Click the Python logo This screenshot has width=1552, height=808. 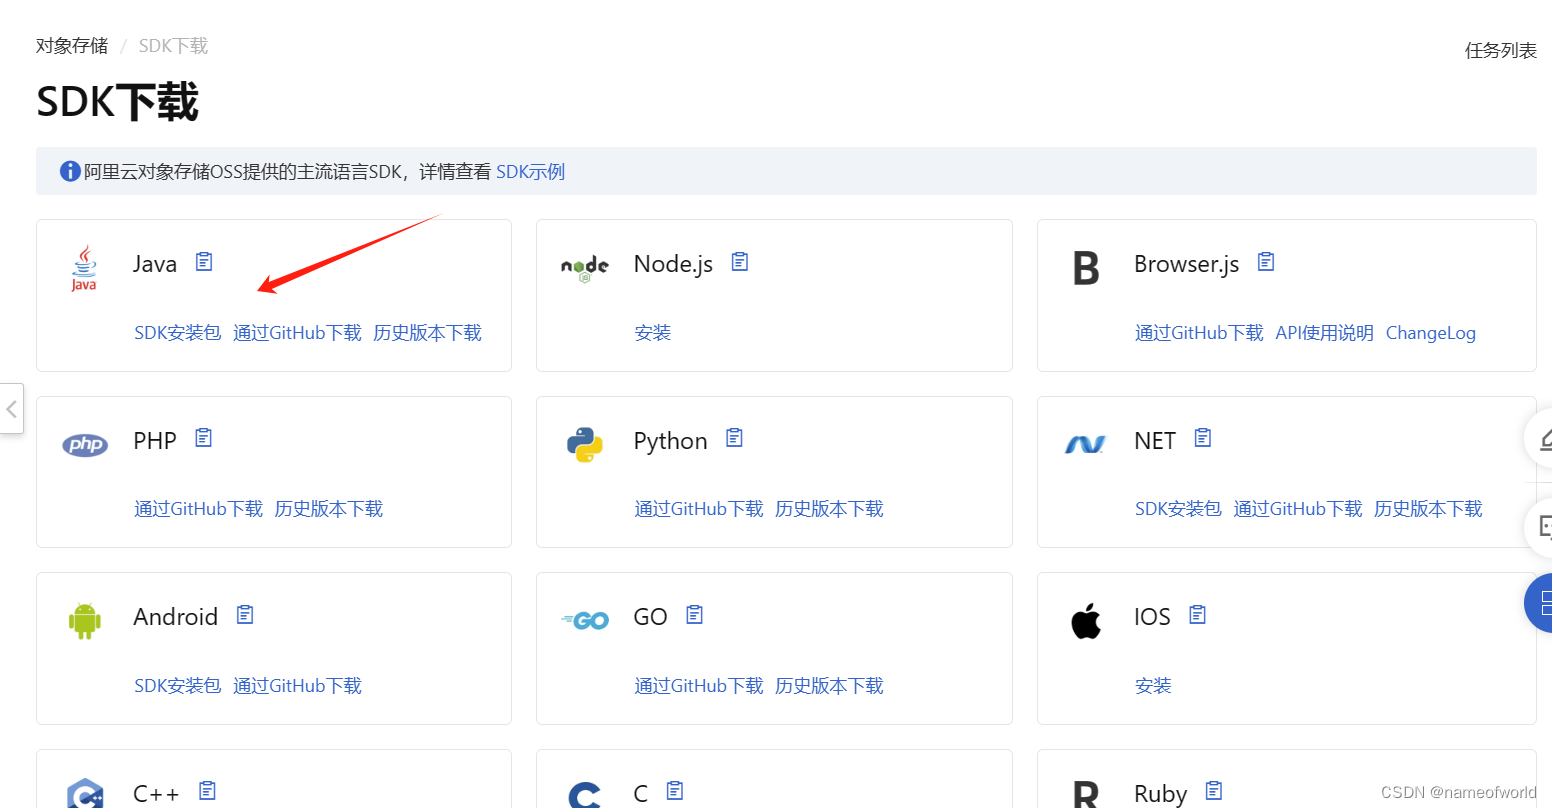coord(585,445)
